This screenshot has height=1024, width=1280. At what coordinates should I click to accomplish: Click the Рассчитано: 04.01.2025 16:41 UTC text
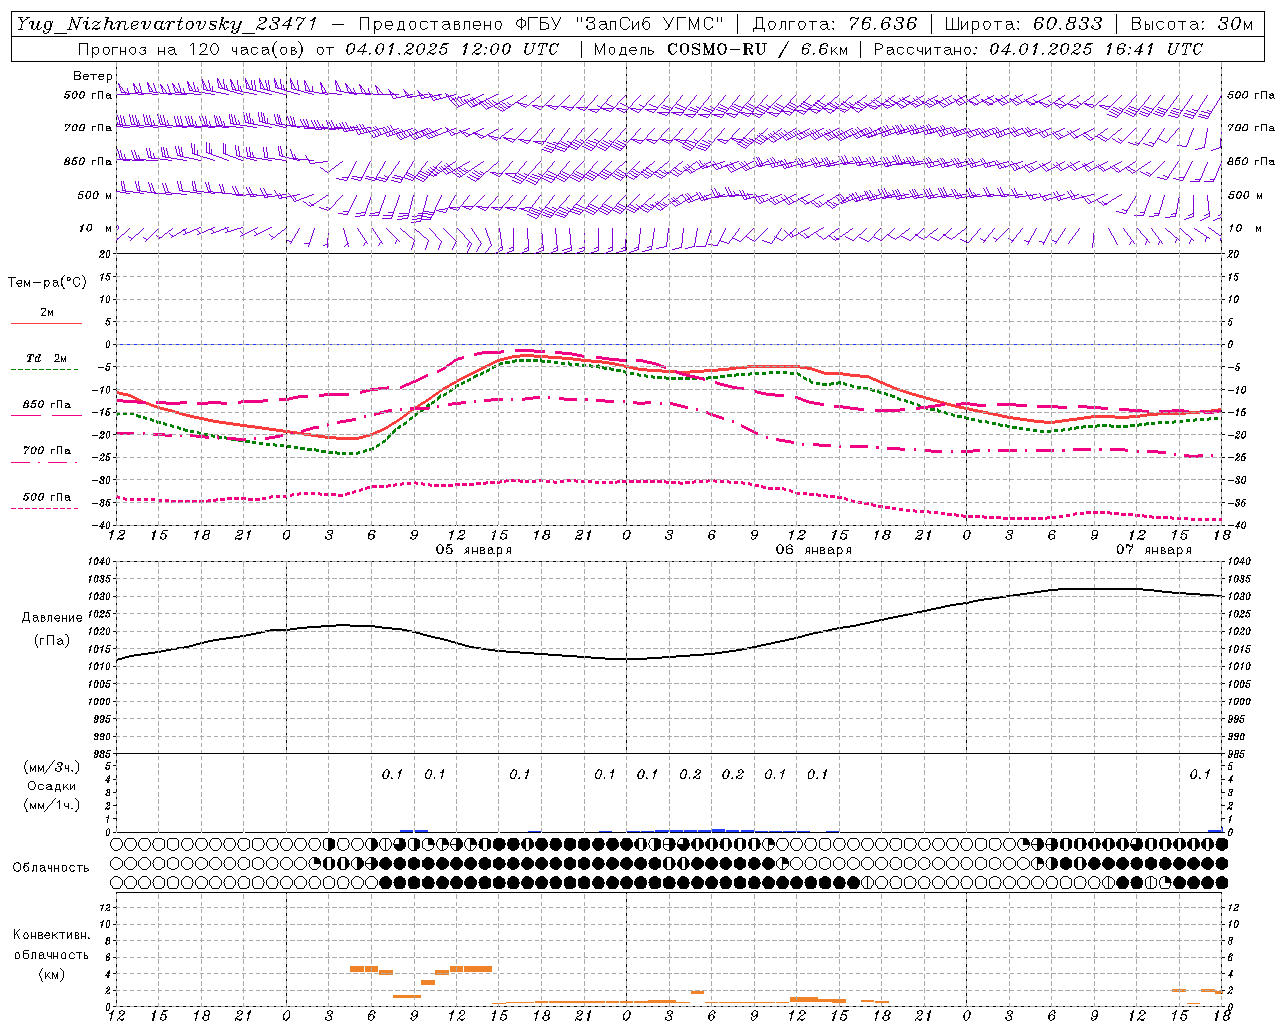1038,49
